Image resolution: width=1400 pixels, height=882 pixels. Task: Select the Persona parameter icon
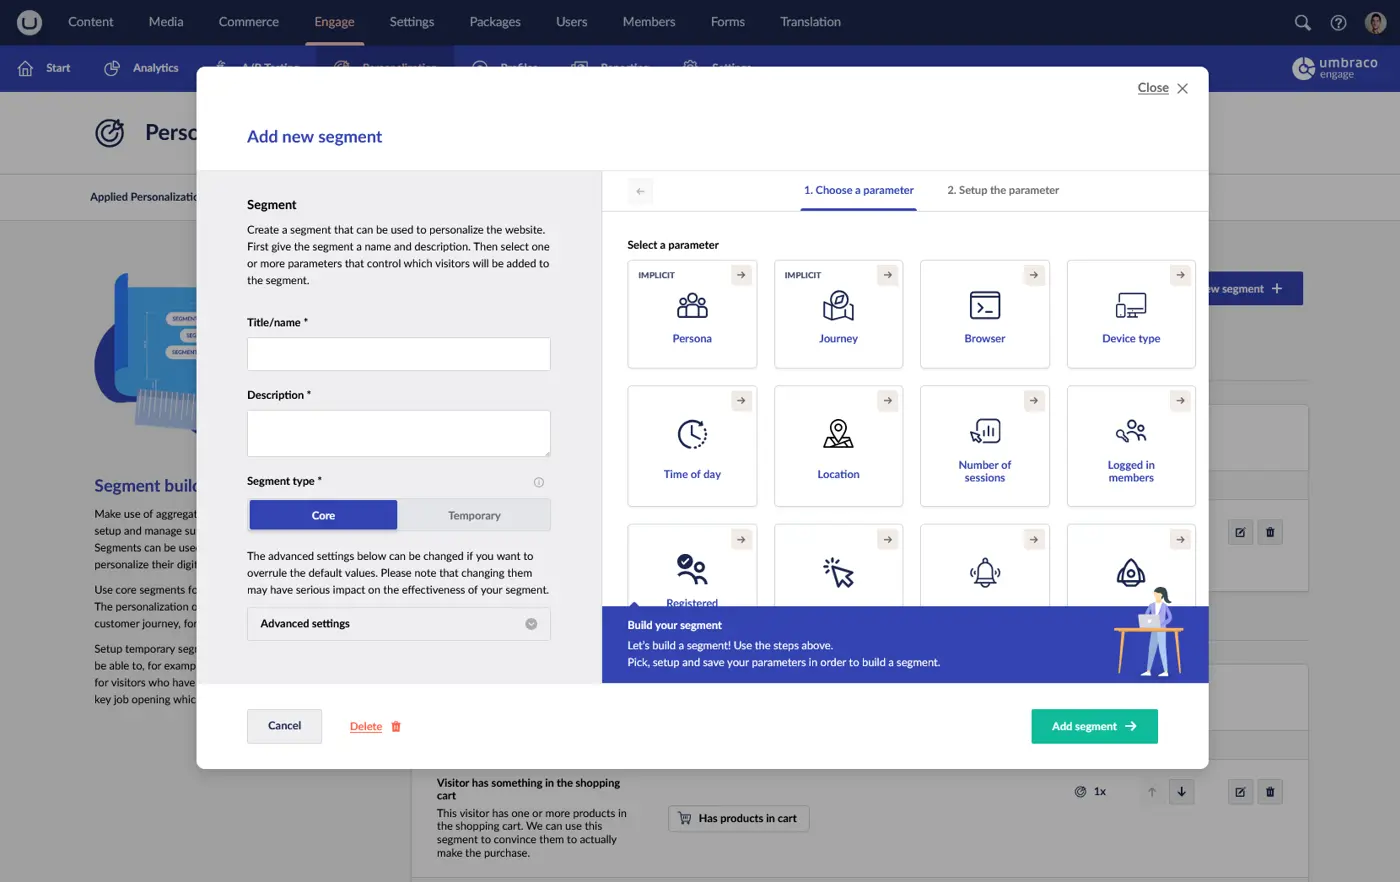[x=692, y=306]
